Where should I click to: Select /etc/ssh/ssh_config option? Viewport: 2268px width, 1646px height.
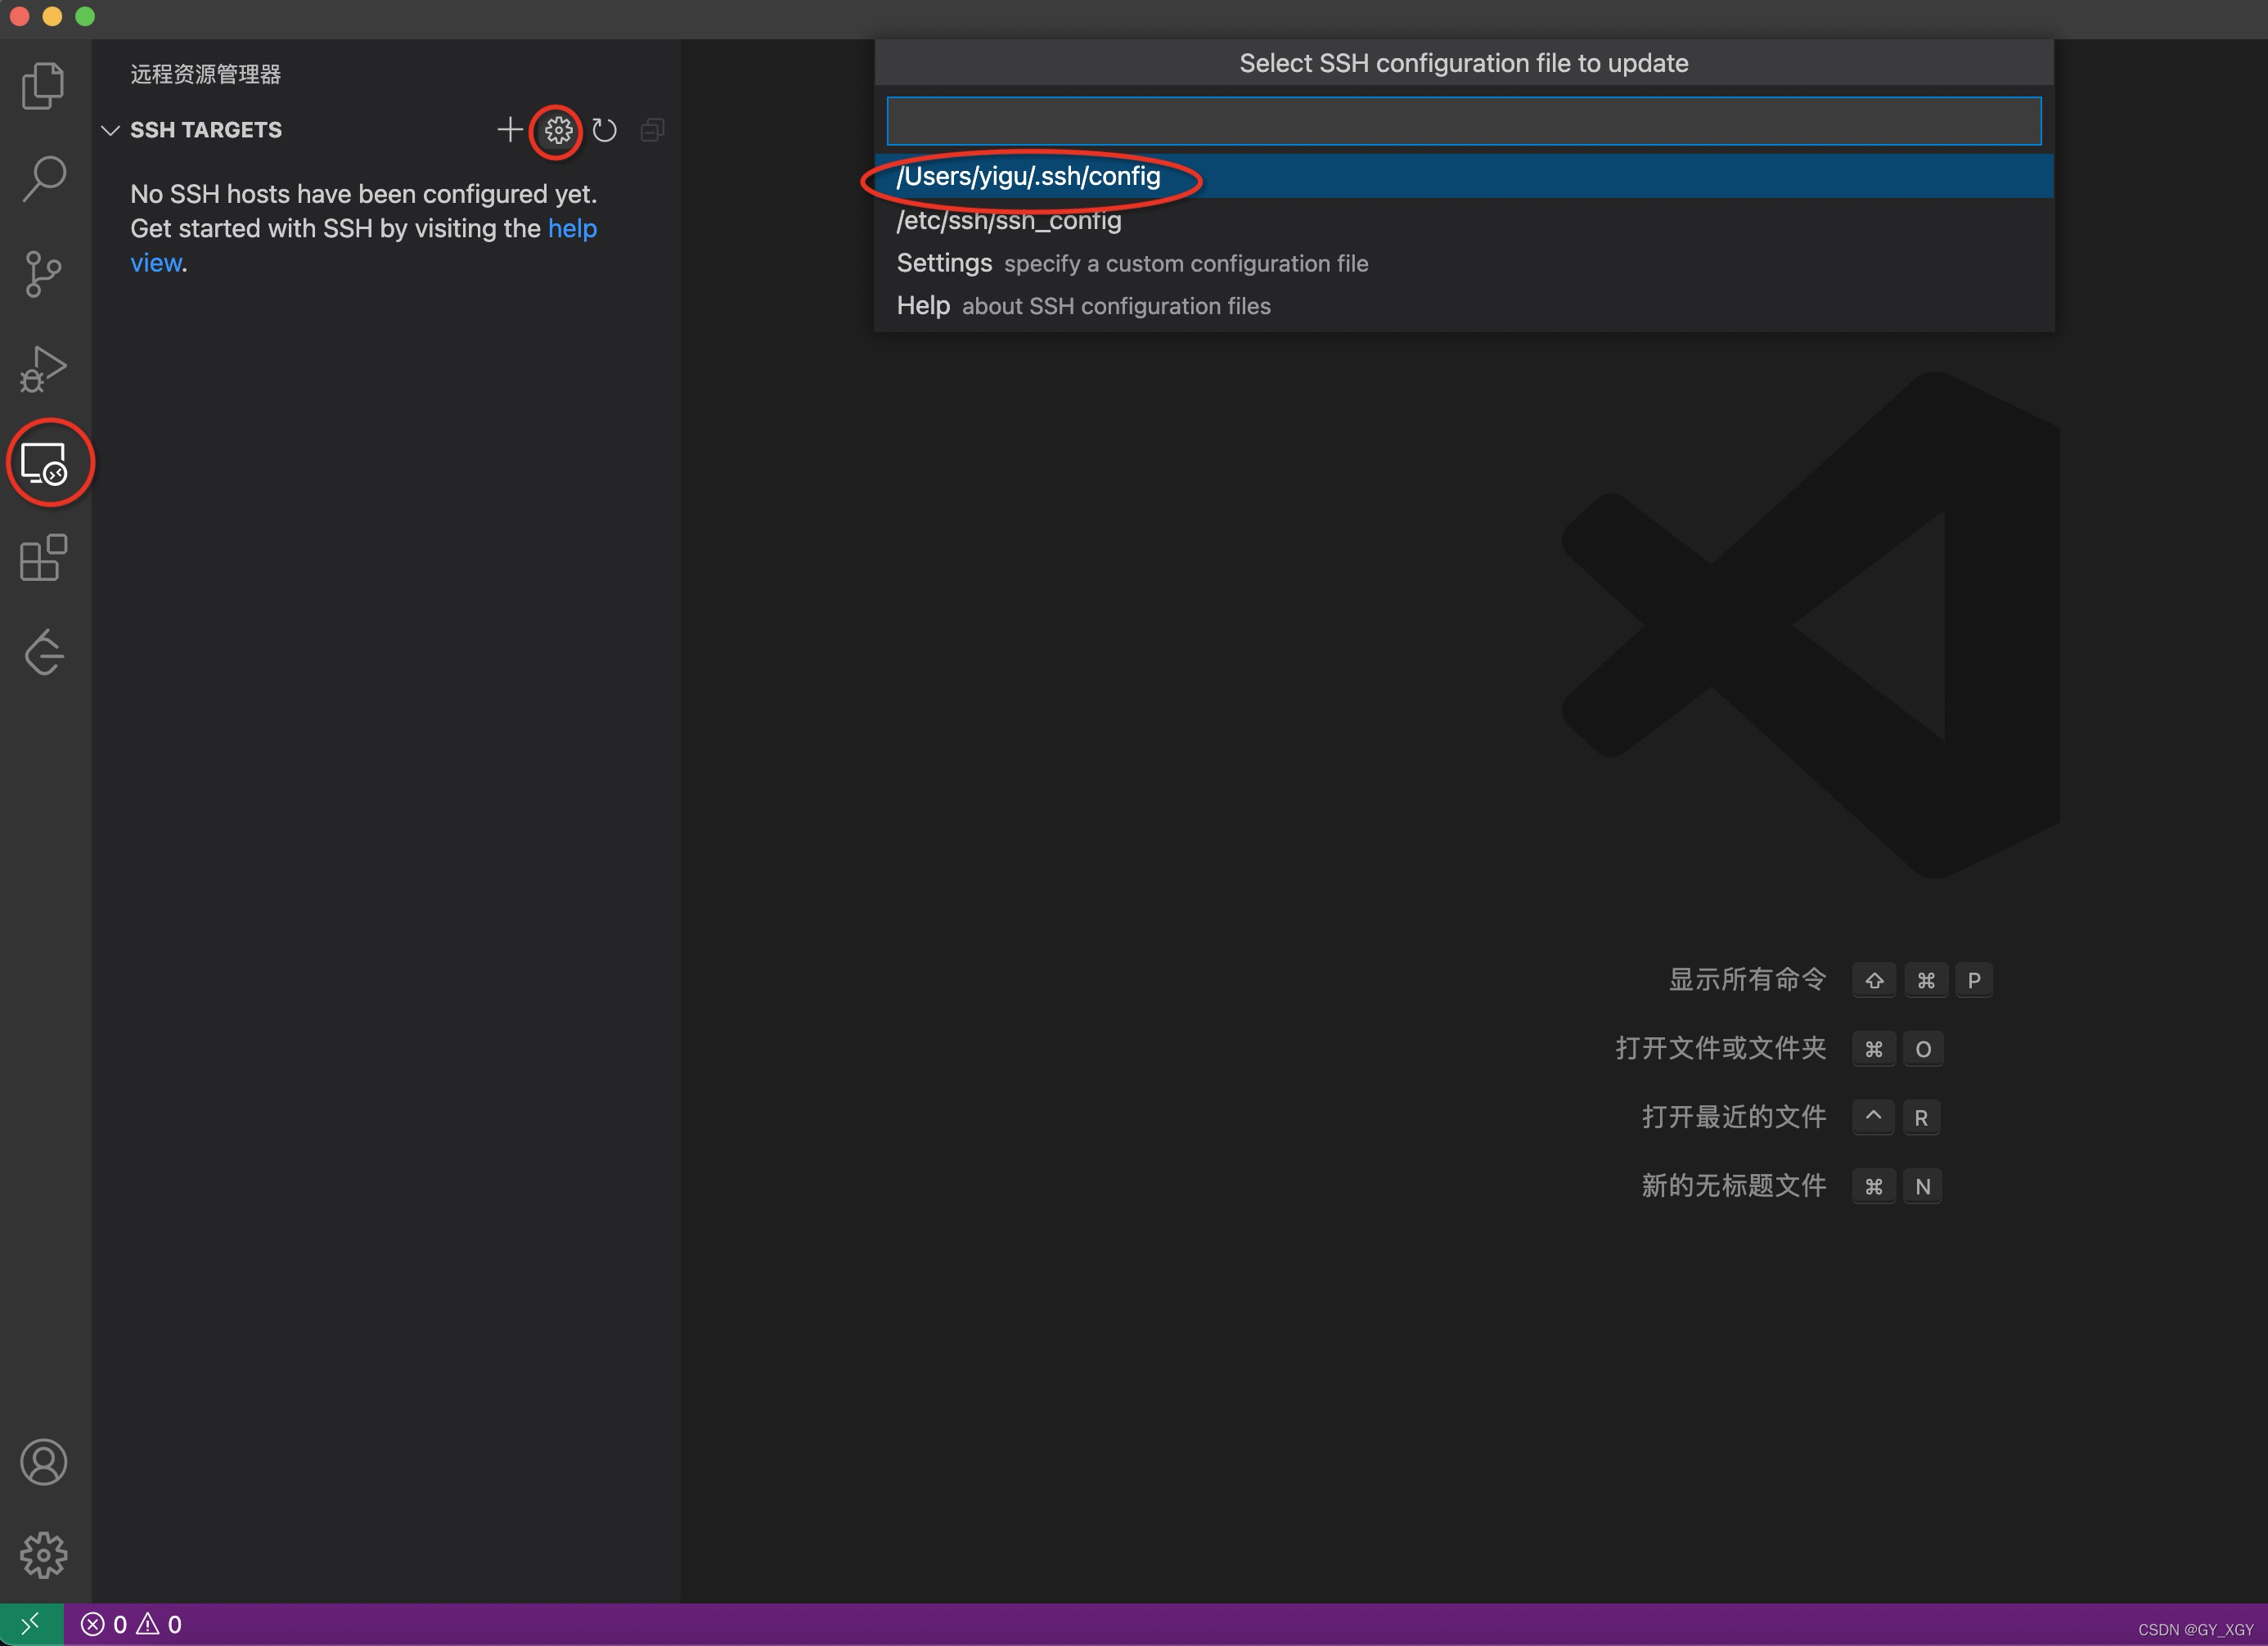point(1008,220)
